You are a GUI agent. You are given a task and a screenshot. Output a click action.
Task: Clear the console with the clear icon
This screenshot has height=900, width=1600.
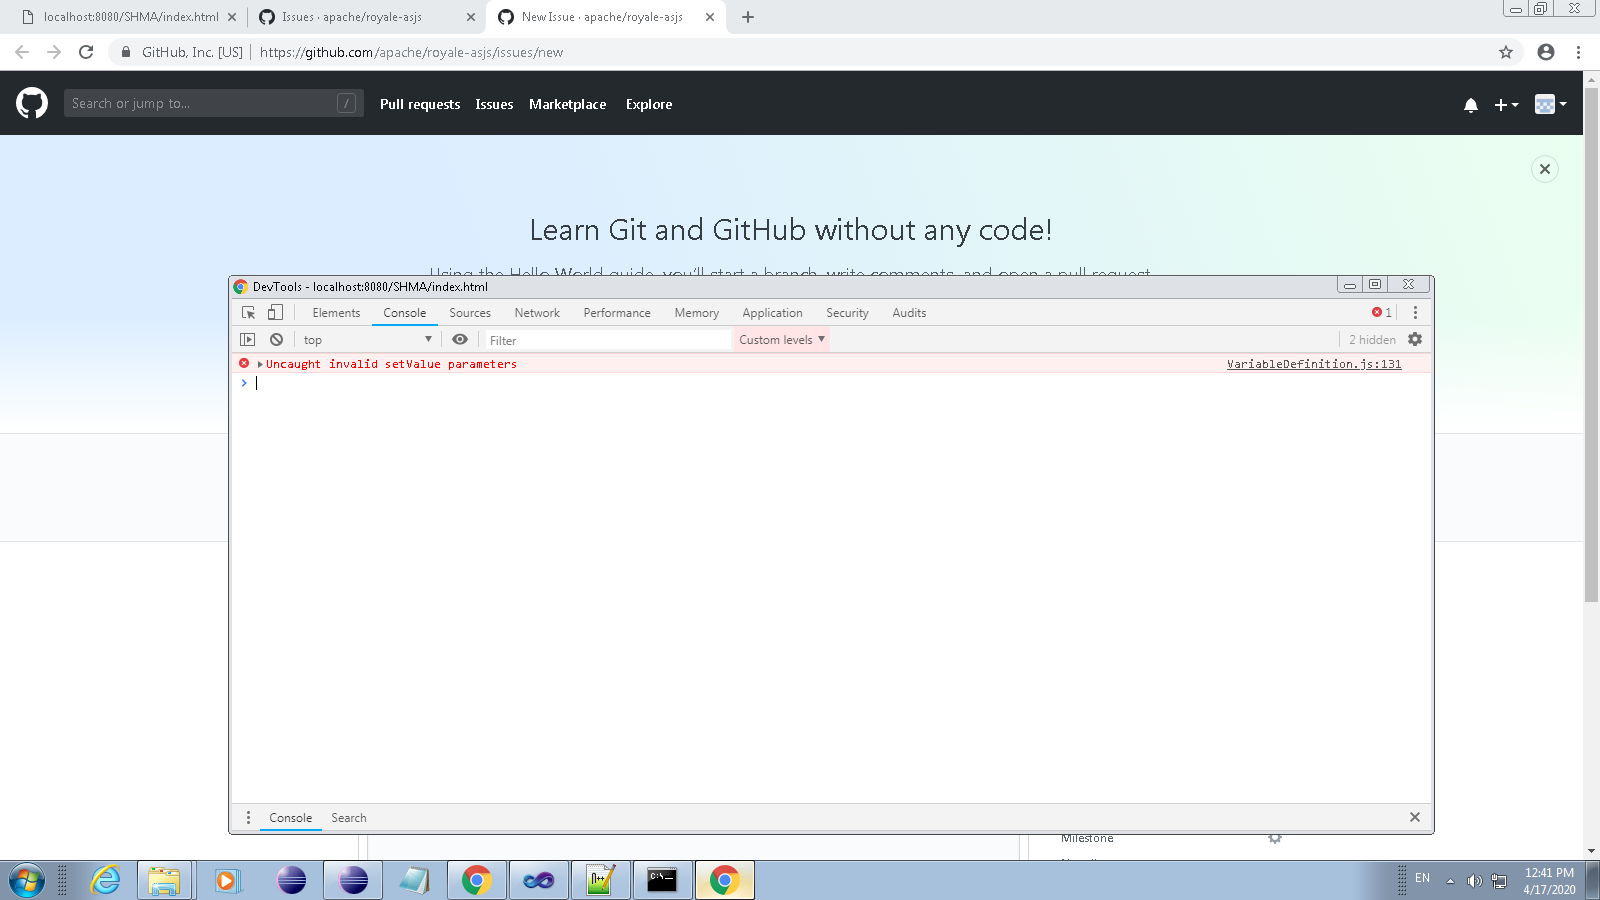(276, 339)
